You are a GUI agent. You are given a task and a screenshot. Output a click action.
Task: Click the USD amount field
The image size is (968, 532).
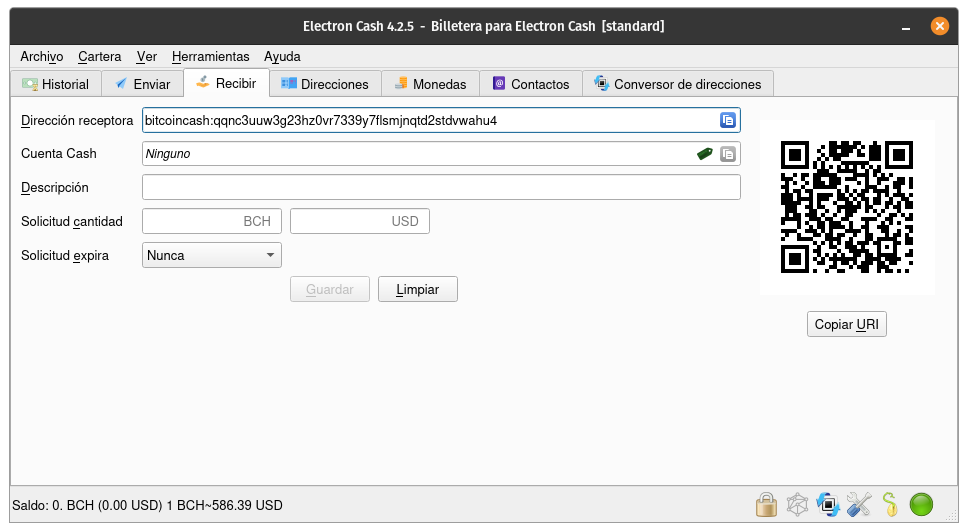(x=360, y=221)
